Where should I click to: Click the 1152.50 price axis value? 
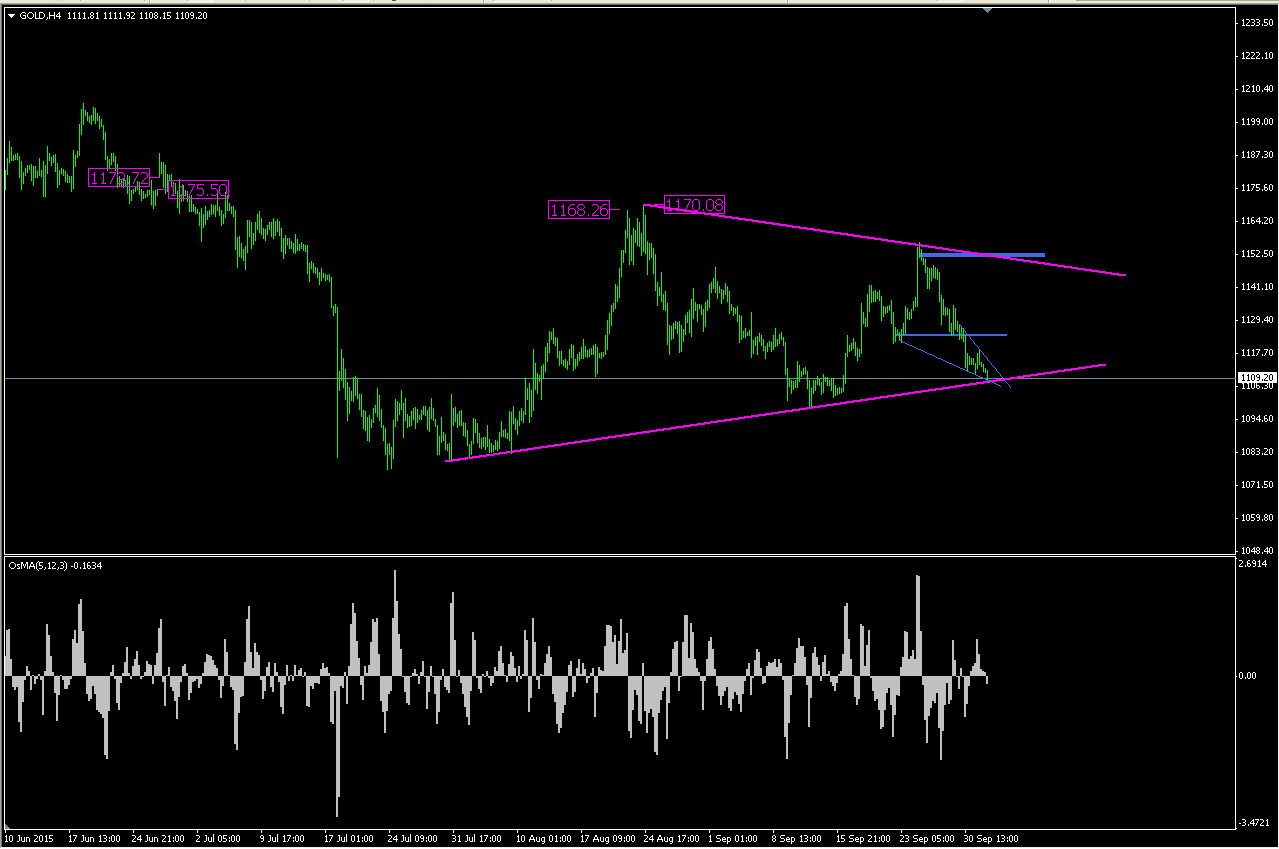coord(1257,254)
